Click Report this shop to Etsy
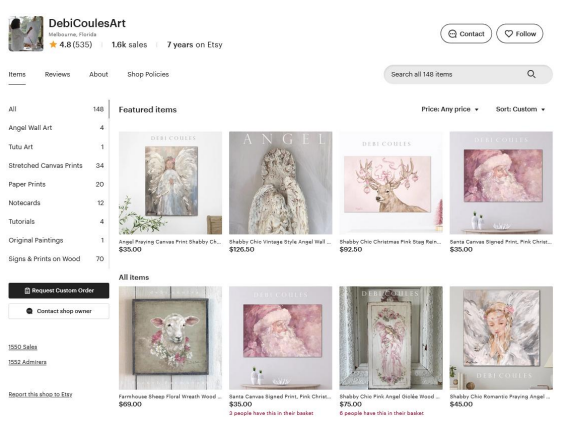Screen dimensions: 575x431 [x=40, y=394]
